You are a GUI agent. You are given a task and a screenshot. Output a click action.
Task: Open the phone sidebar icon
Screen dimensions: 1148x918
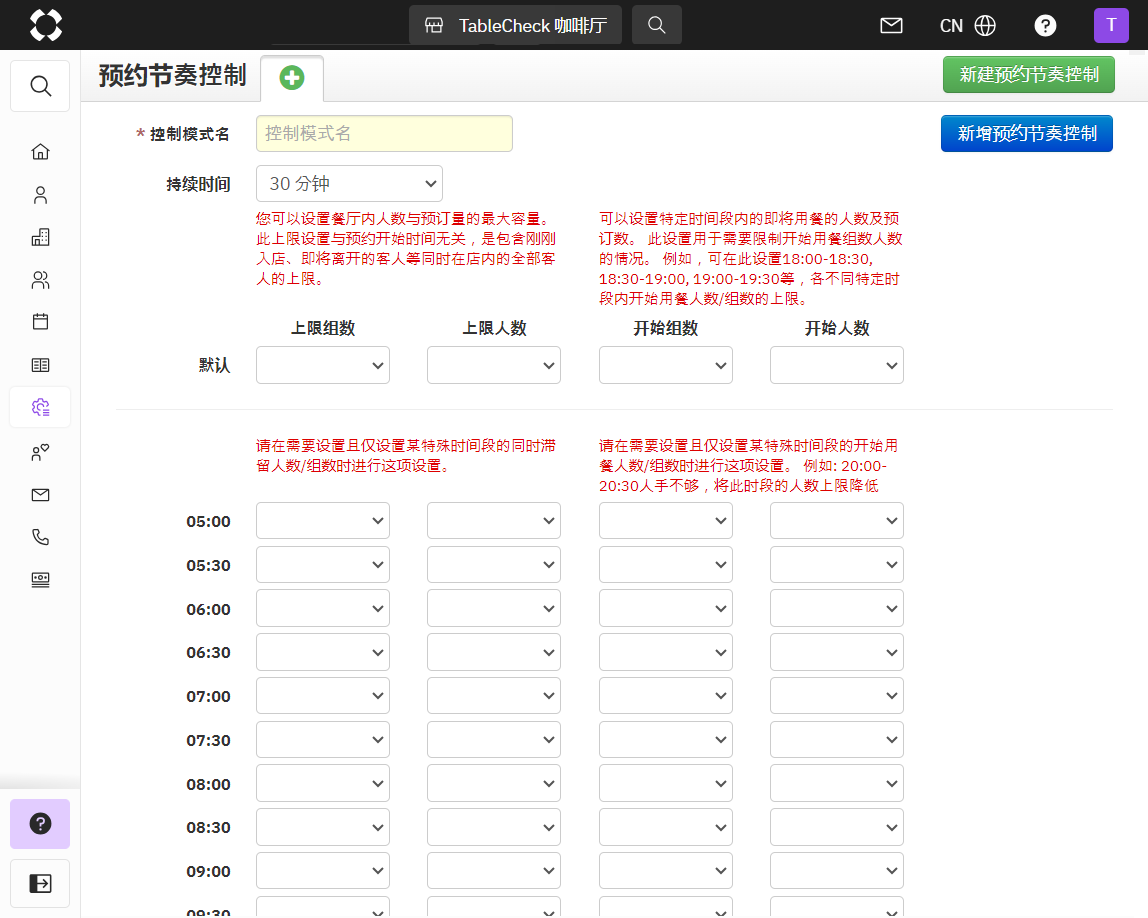point(40,537)
